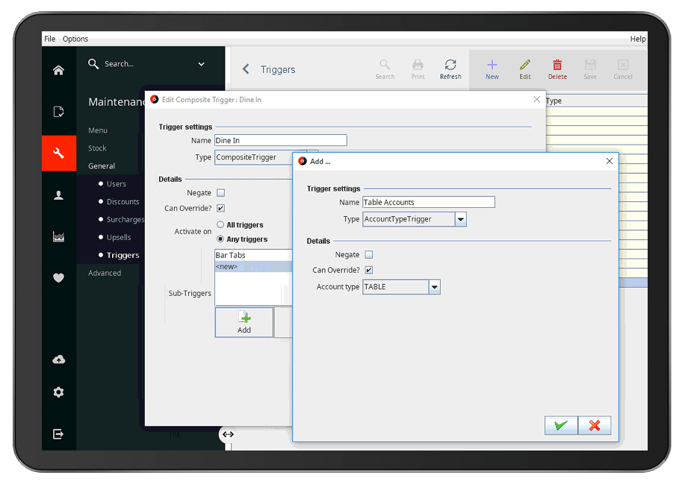
Task: Expand the AccountTypeTrigger Type dropdown
Action: coord(460,219)
